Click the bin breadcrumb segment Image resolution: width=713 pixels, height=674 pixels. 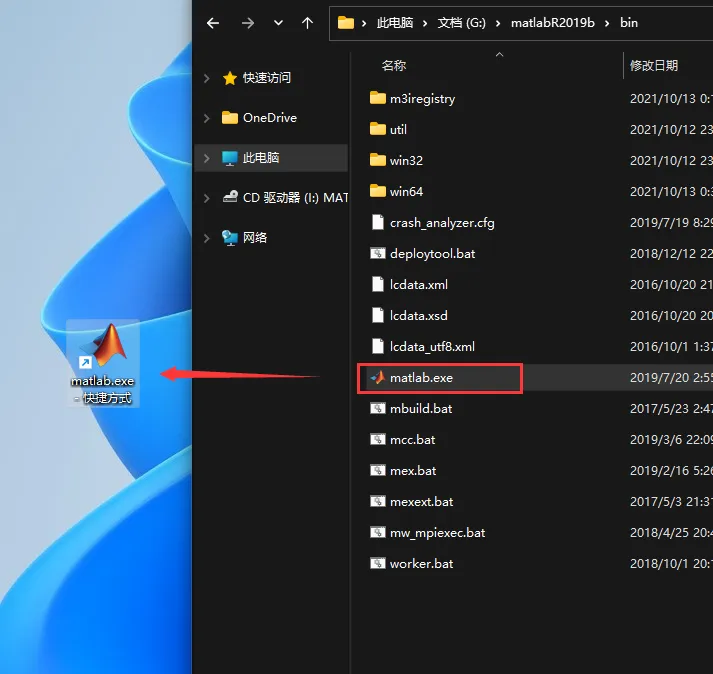pos(629,23)
